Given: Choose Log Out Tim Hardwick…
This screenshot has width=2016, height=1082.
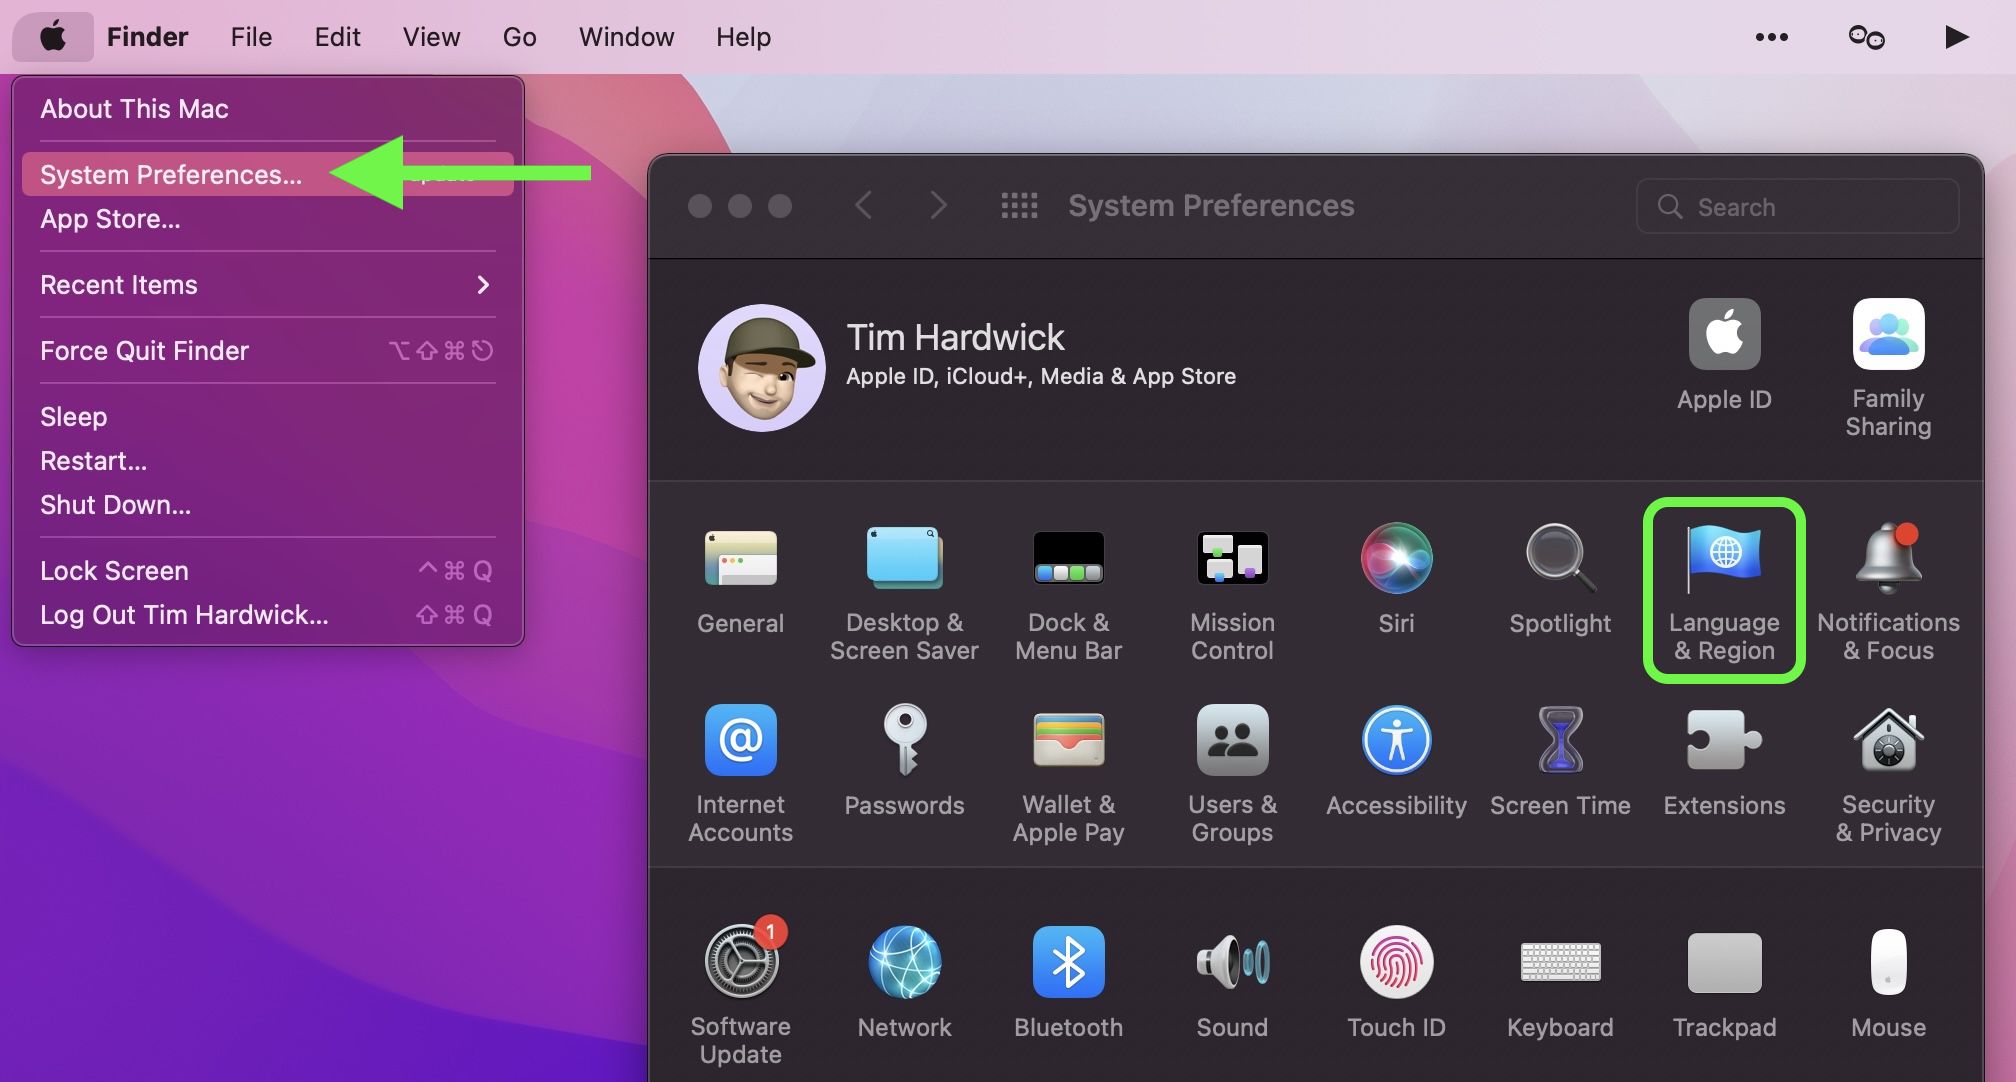Looking at the screenshot, I should coord(268,615).
